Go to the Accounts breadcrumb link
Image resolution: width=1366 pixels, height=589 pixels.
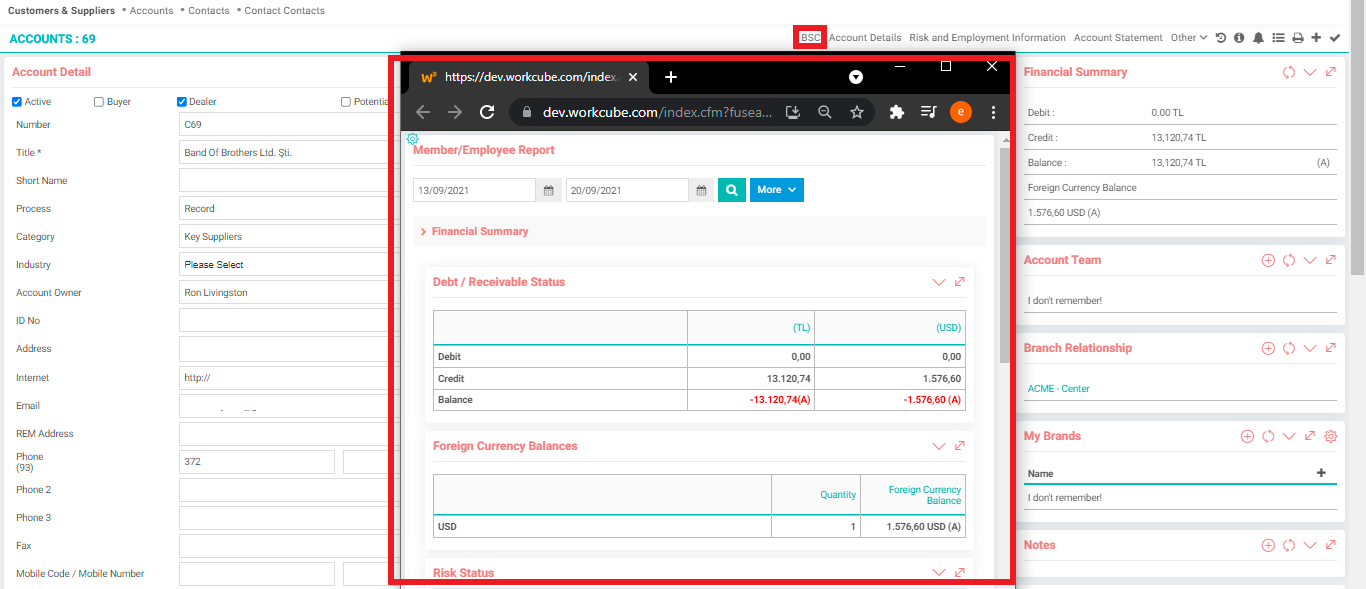tap(152, 11)
